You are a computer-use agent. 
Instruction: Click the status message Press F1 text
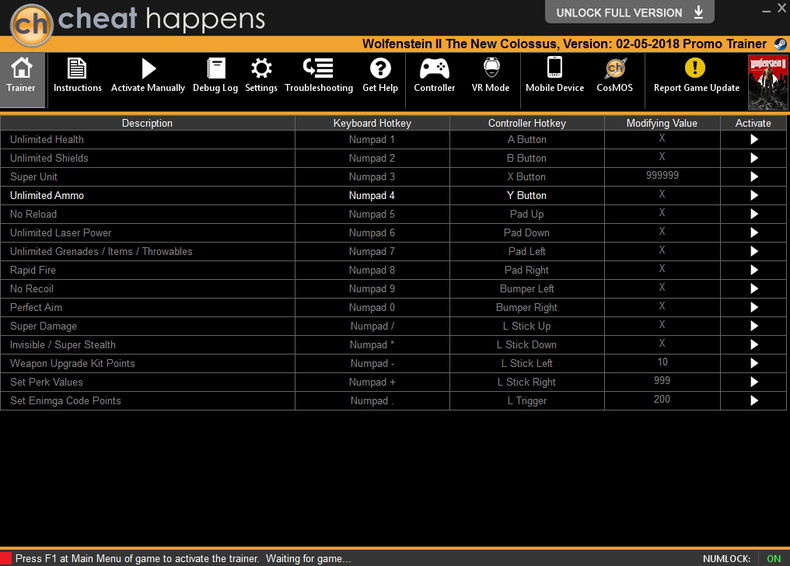(183, 558)
